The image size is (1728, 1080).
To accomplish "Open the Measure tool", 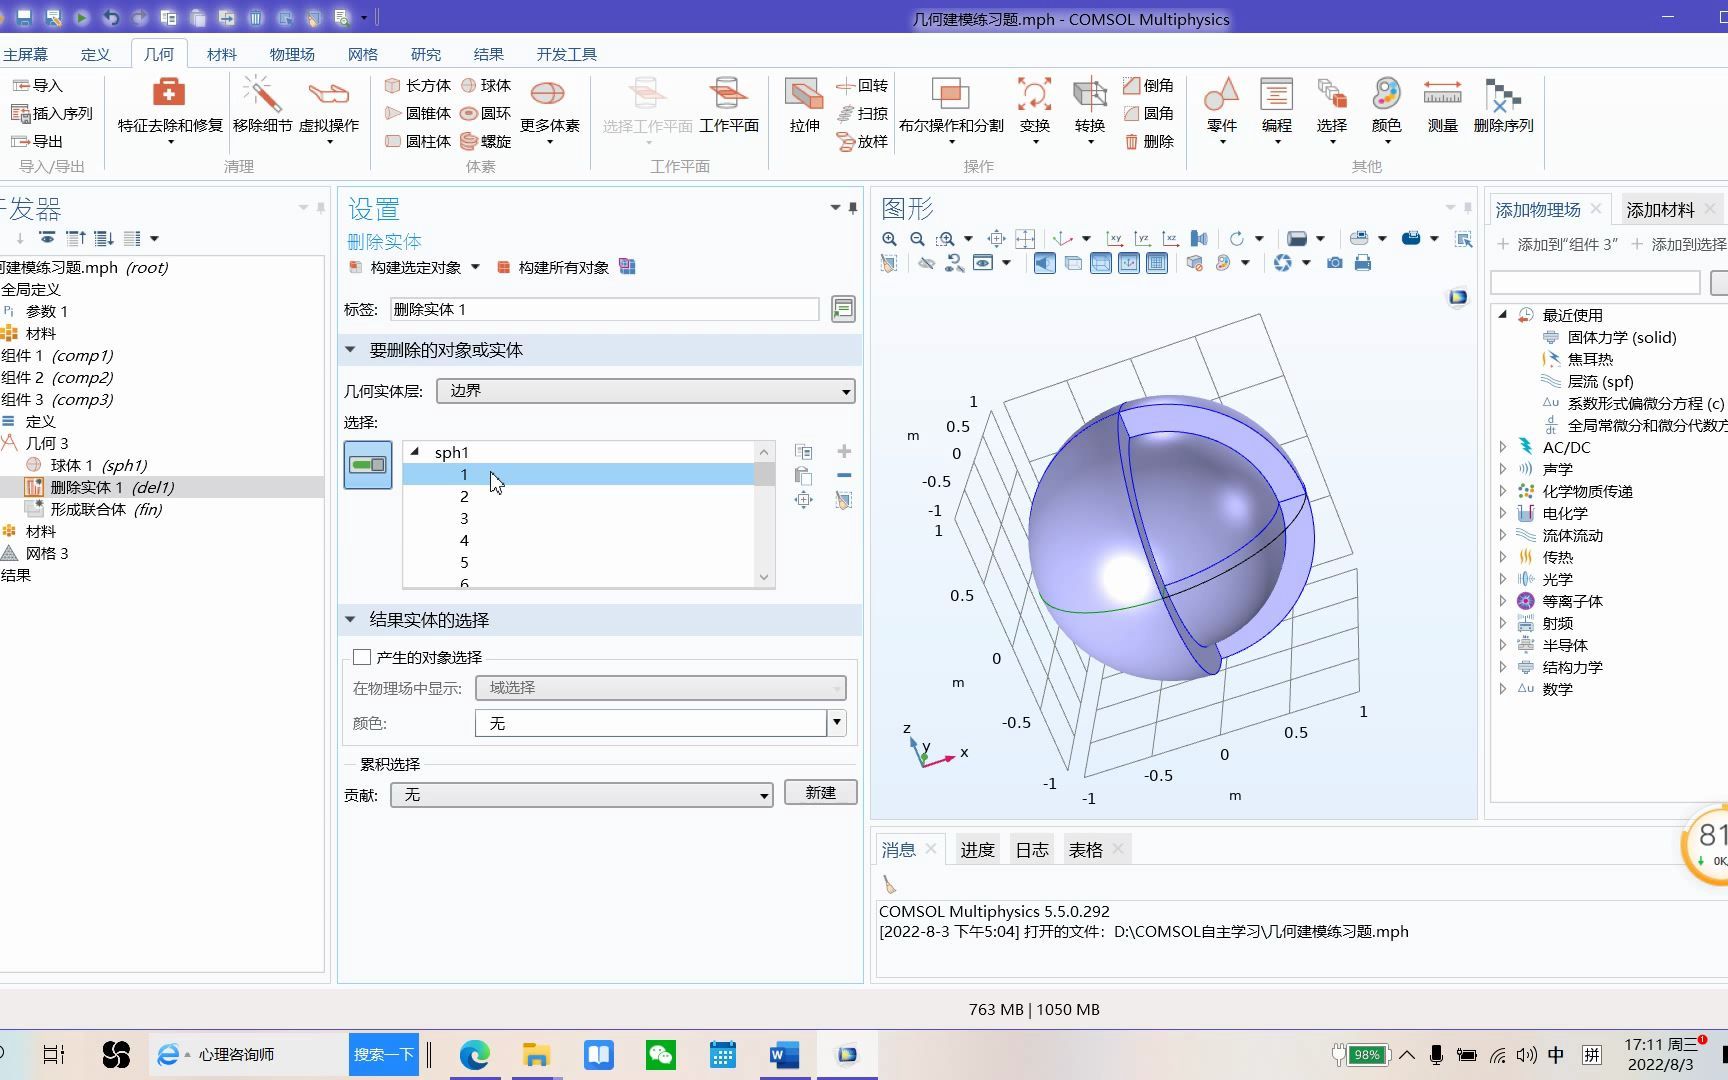I will coord(1442,106).
